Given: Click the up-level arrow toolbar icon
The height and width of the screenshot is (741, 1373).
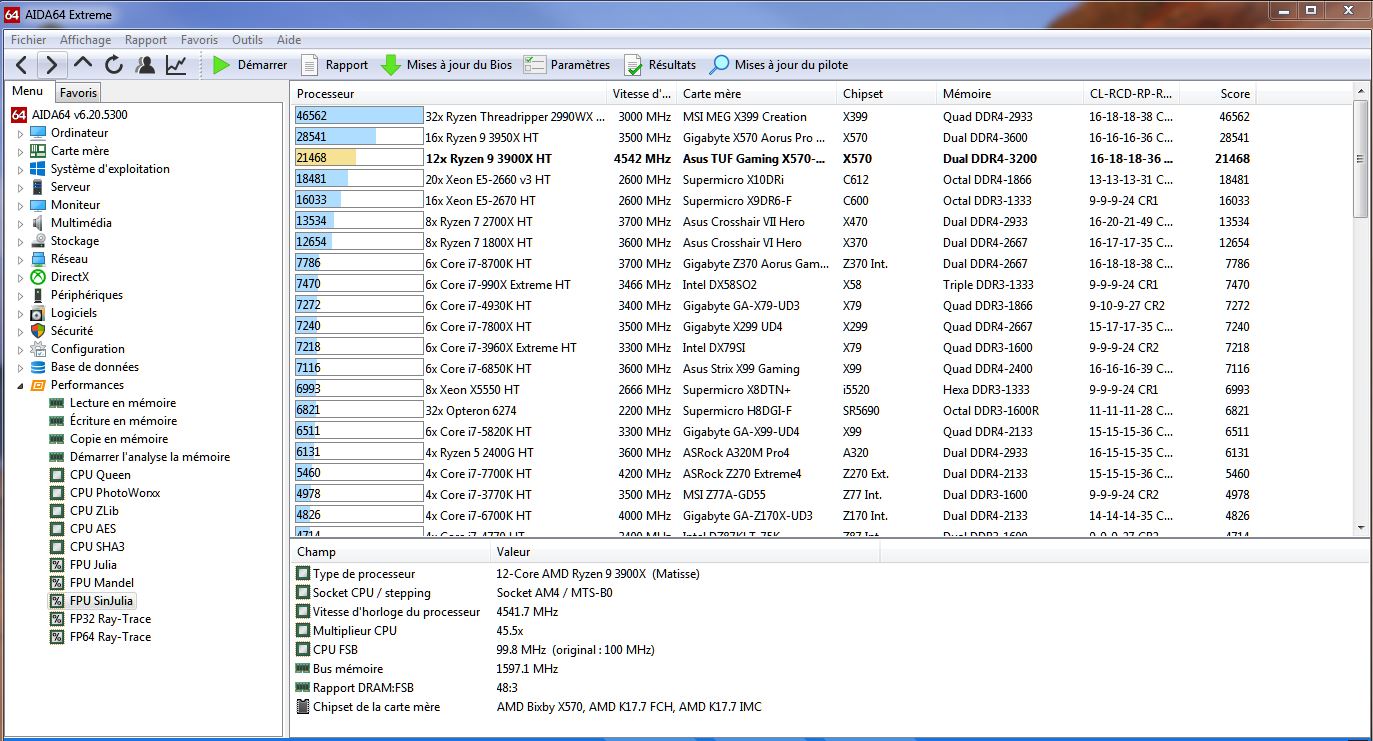Looking at the screenshot, I should [x=84, y=65].
